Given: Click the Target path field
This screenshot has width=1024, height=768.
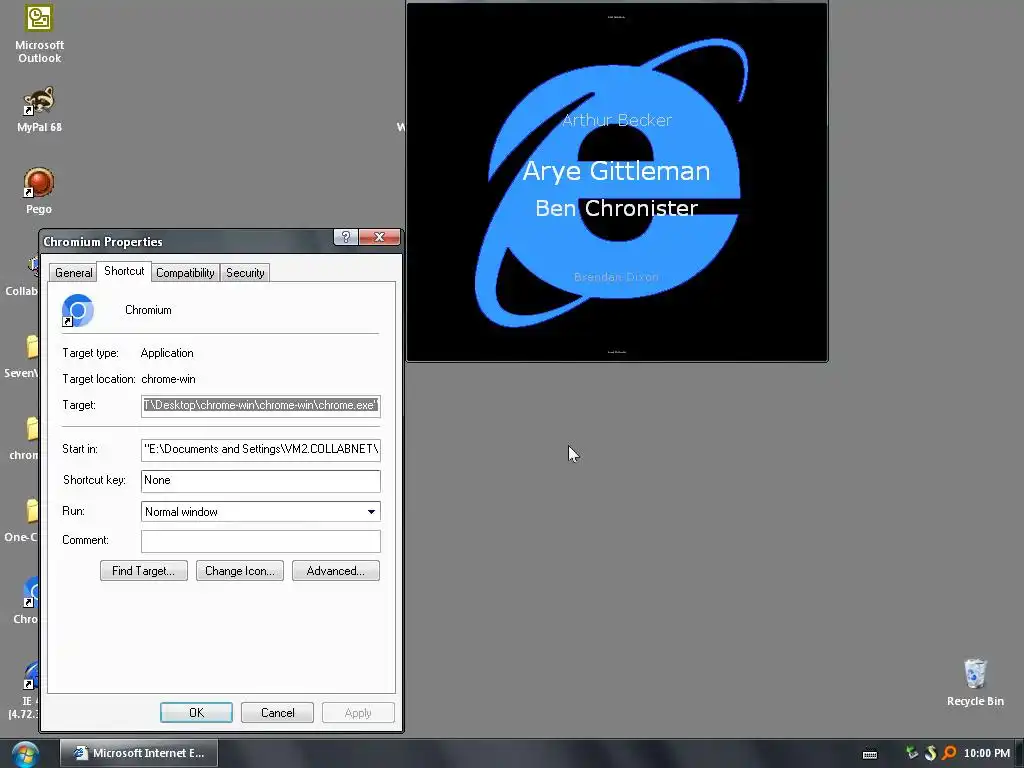Looking at the screenshot, I should [261, 406].
